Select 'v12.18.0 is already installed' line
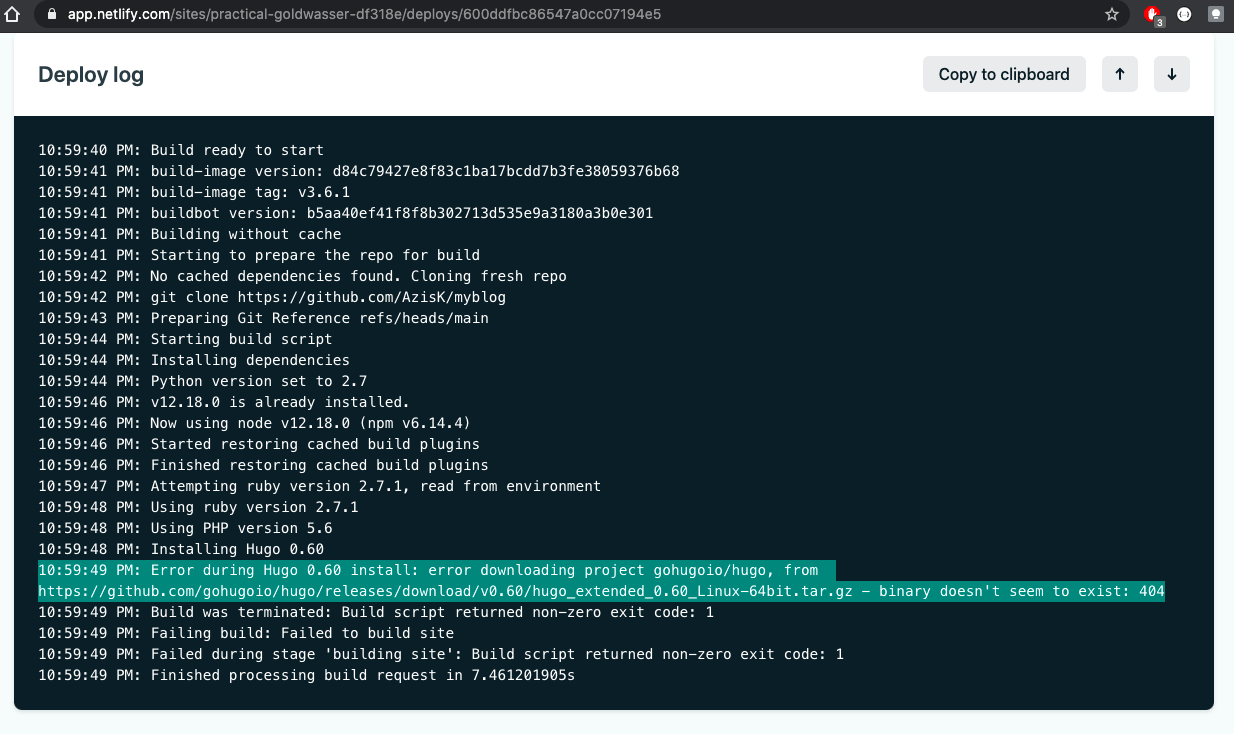Screen dimensions: 1234x734 (224, 402)
